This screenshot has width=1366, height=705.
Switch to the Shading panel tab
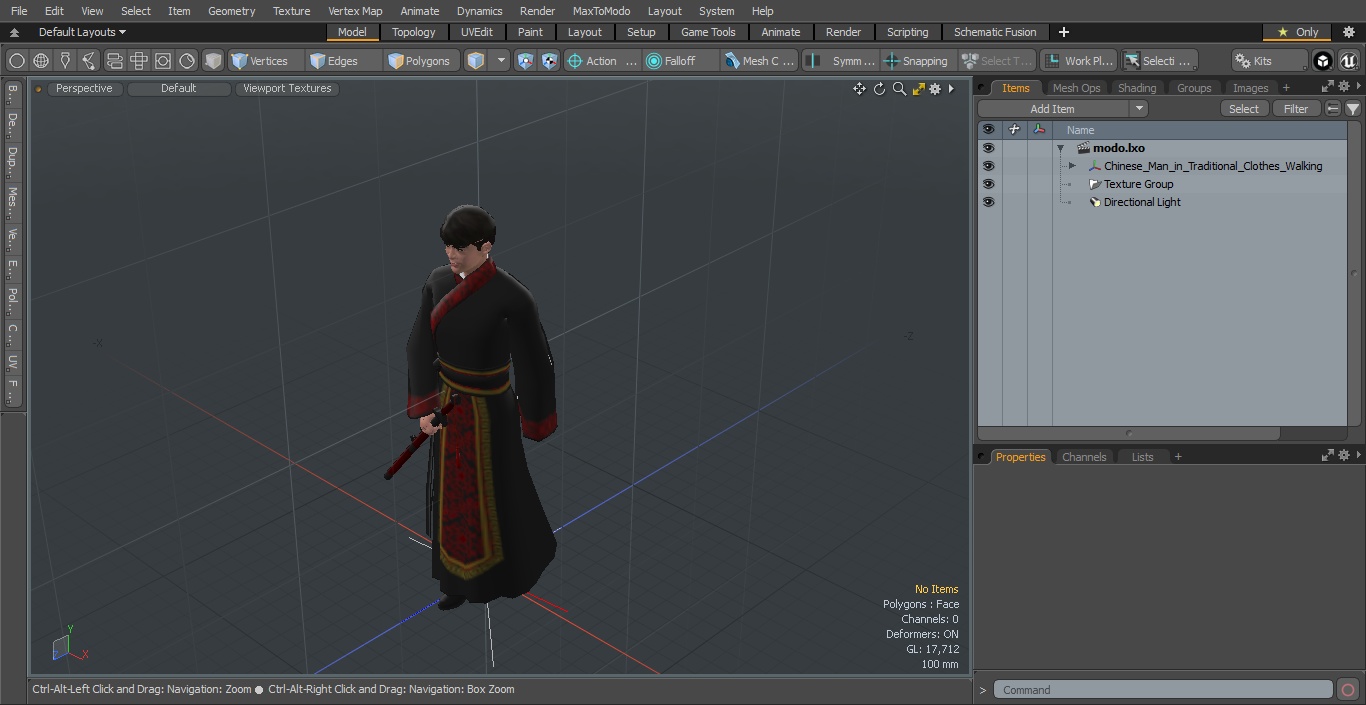coord(1136,88)
